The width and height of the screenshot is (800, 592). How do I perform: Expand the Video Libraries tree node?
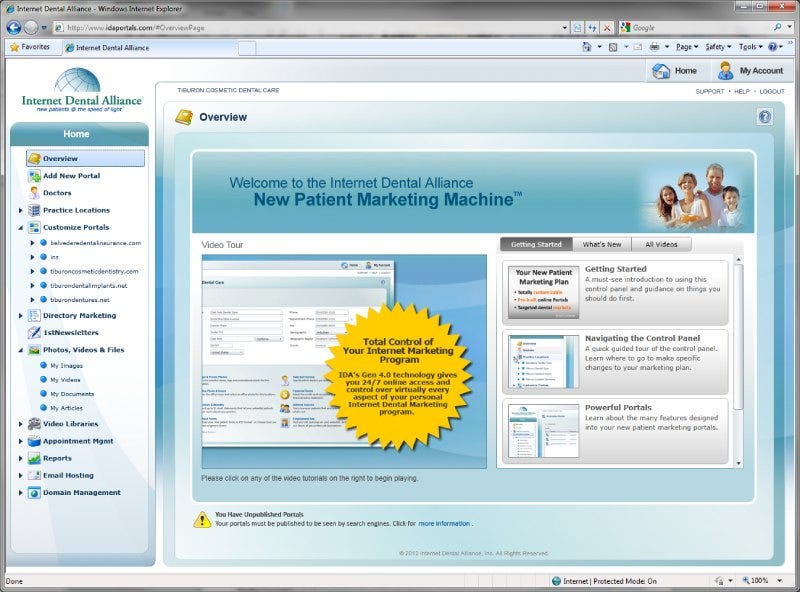tap(20, 424)
